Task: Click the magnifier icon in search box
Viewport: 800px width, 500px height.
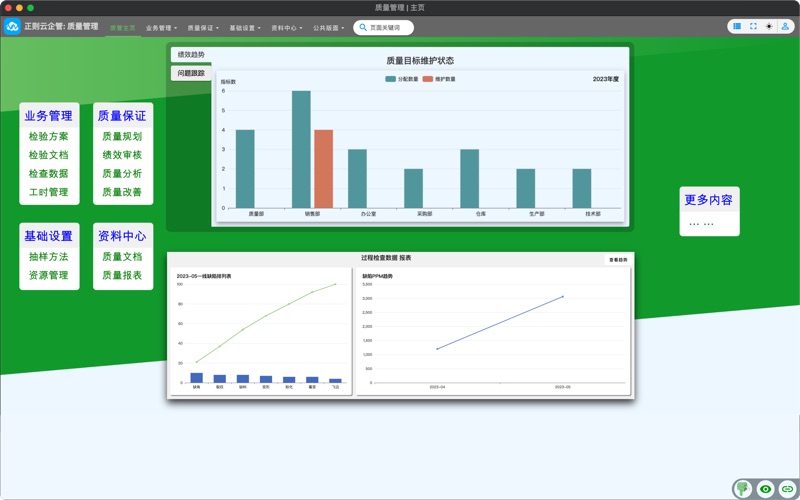Action: pyautogui.click(x=363, y=28)
